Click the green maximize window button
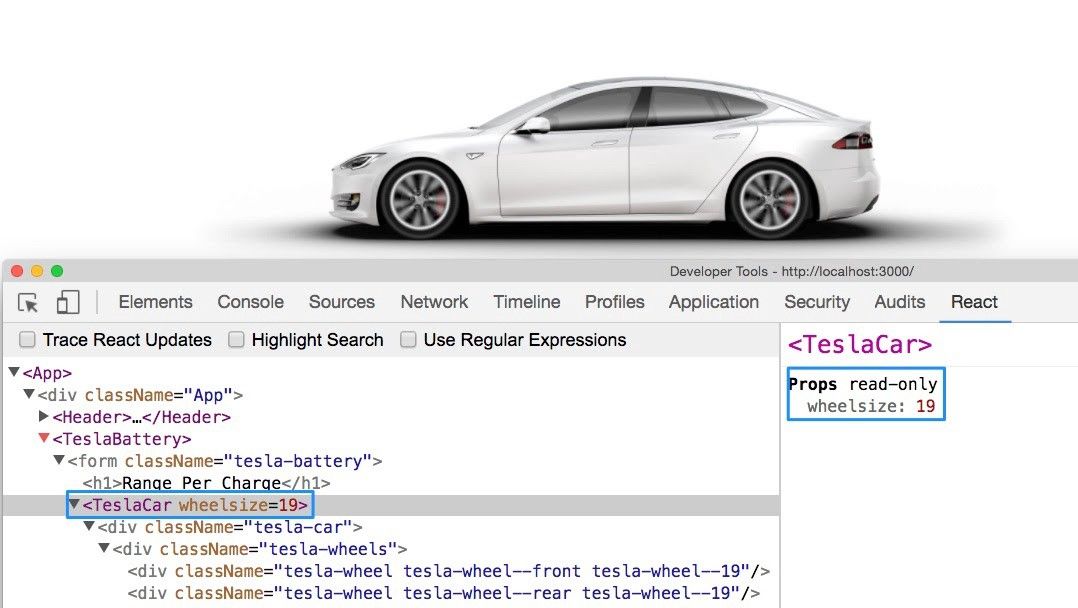The height and width of the screenshot is (608, 1078). [57, 271]
